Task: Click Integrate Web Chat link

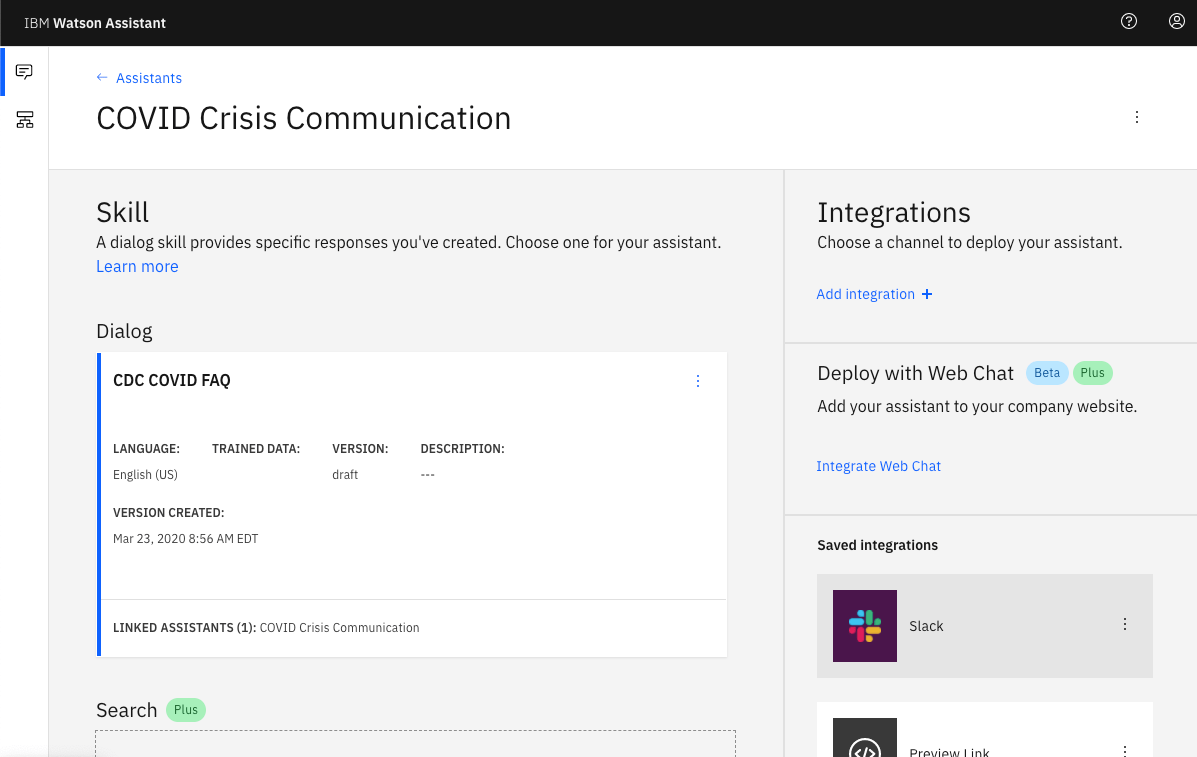Action: point(879,466)
